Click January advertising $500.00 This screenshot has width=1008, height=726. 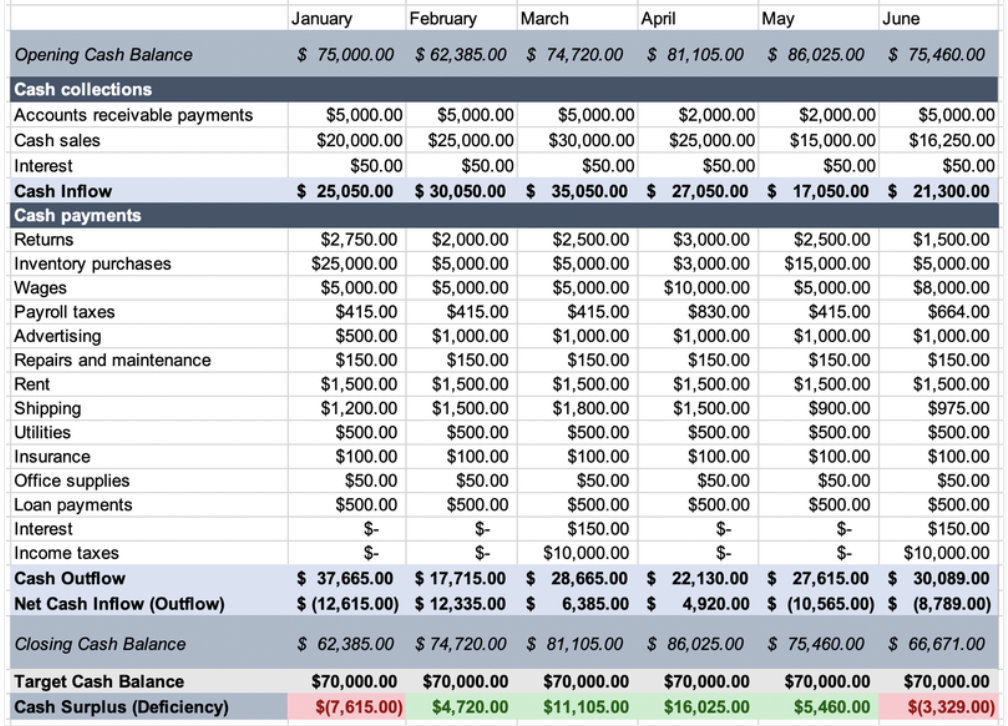[366, 336]
